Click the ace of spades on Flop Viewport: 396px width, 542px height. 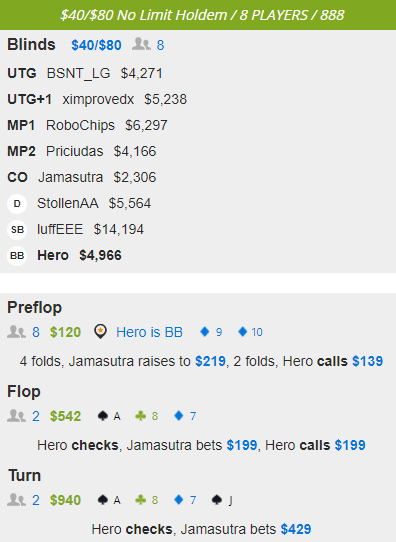coord(109,416)
